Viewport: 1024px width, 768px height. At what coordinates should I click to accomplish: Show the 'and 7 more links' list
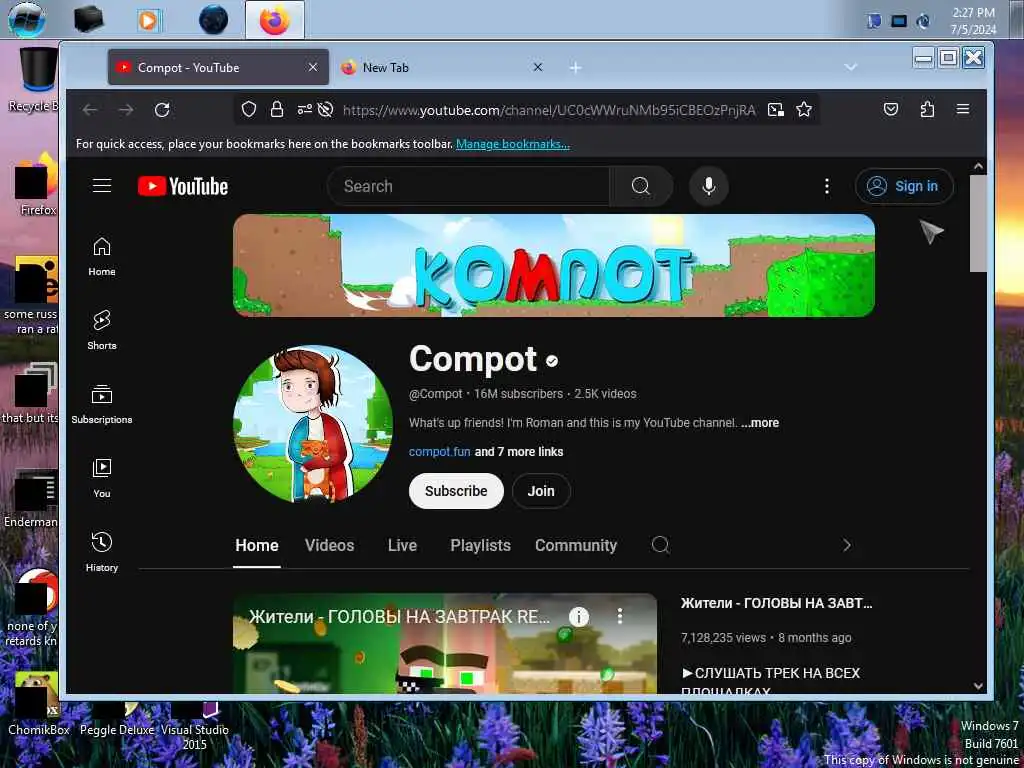point(519,452)
